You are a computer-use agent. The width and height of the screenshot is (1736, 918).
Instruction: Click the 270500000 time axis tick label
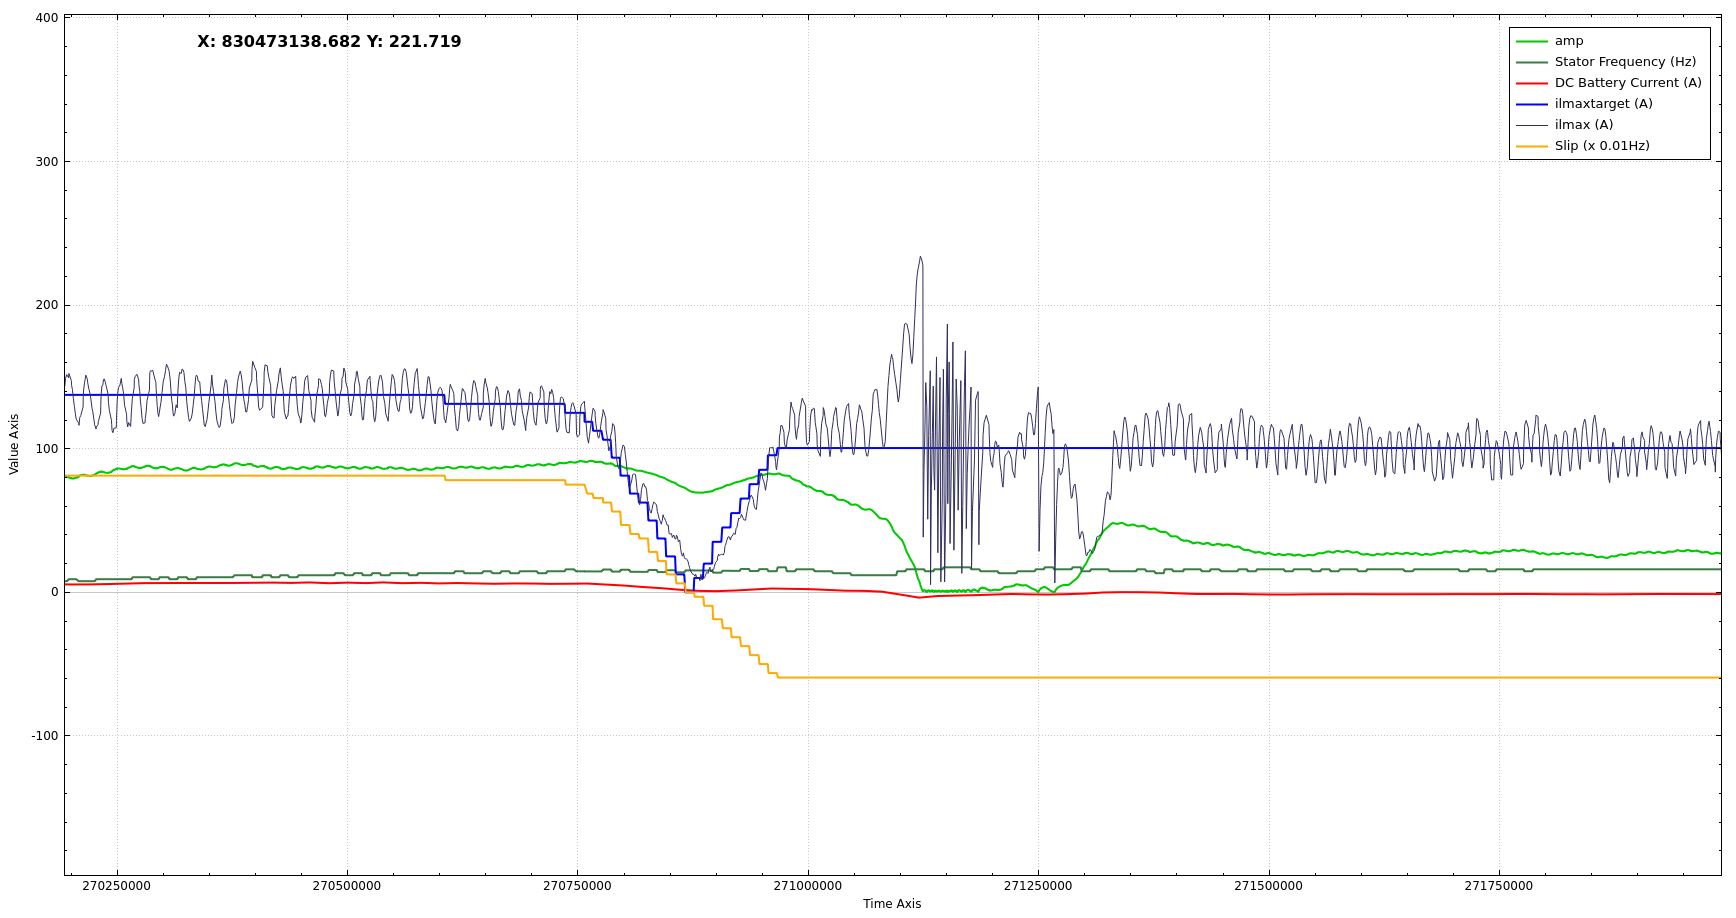pyautogui.click(x=347, y=886)
